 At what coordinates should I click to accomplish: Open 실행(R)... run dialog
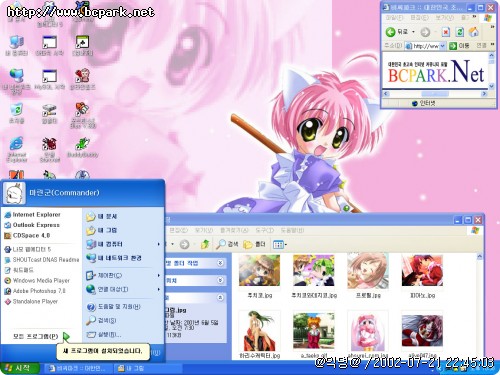[x=104, y=334]
